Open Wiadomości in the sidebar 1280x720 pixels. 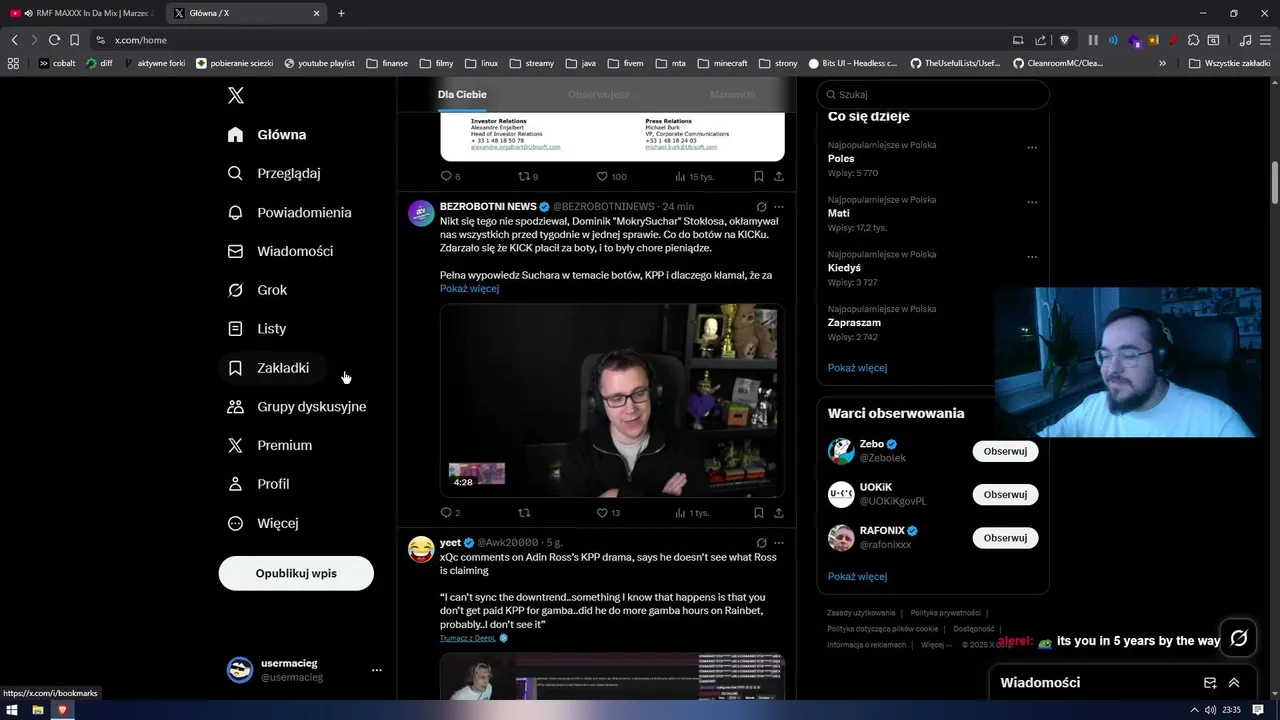(x=281, y=251)
